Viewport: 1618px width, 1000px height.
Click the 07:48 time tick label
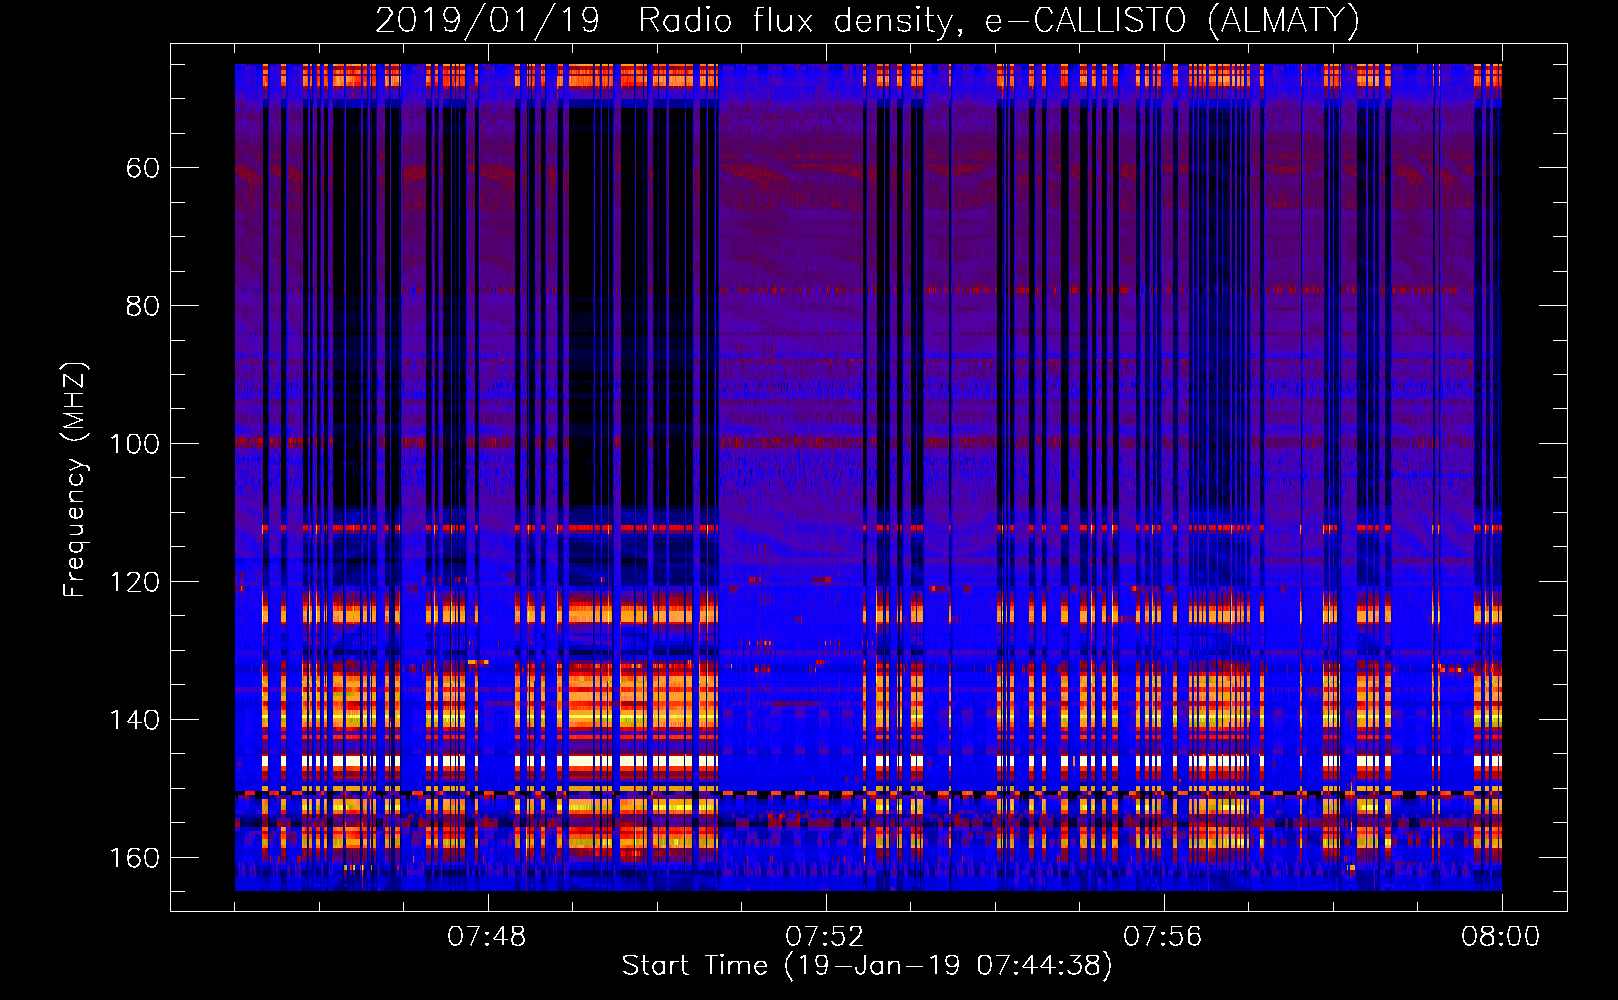[x=487, y=936]
